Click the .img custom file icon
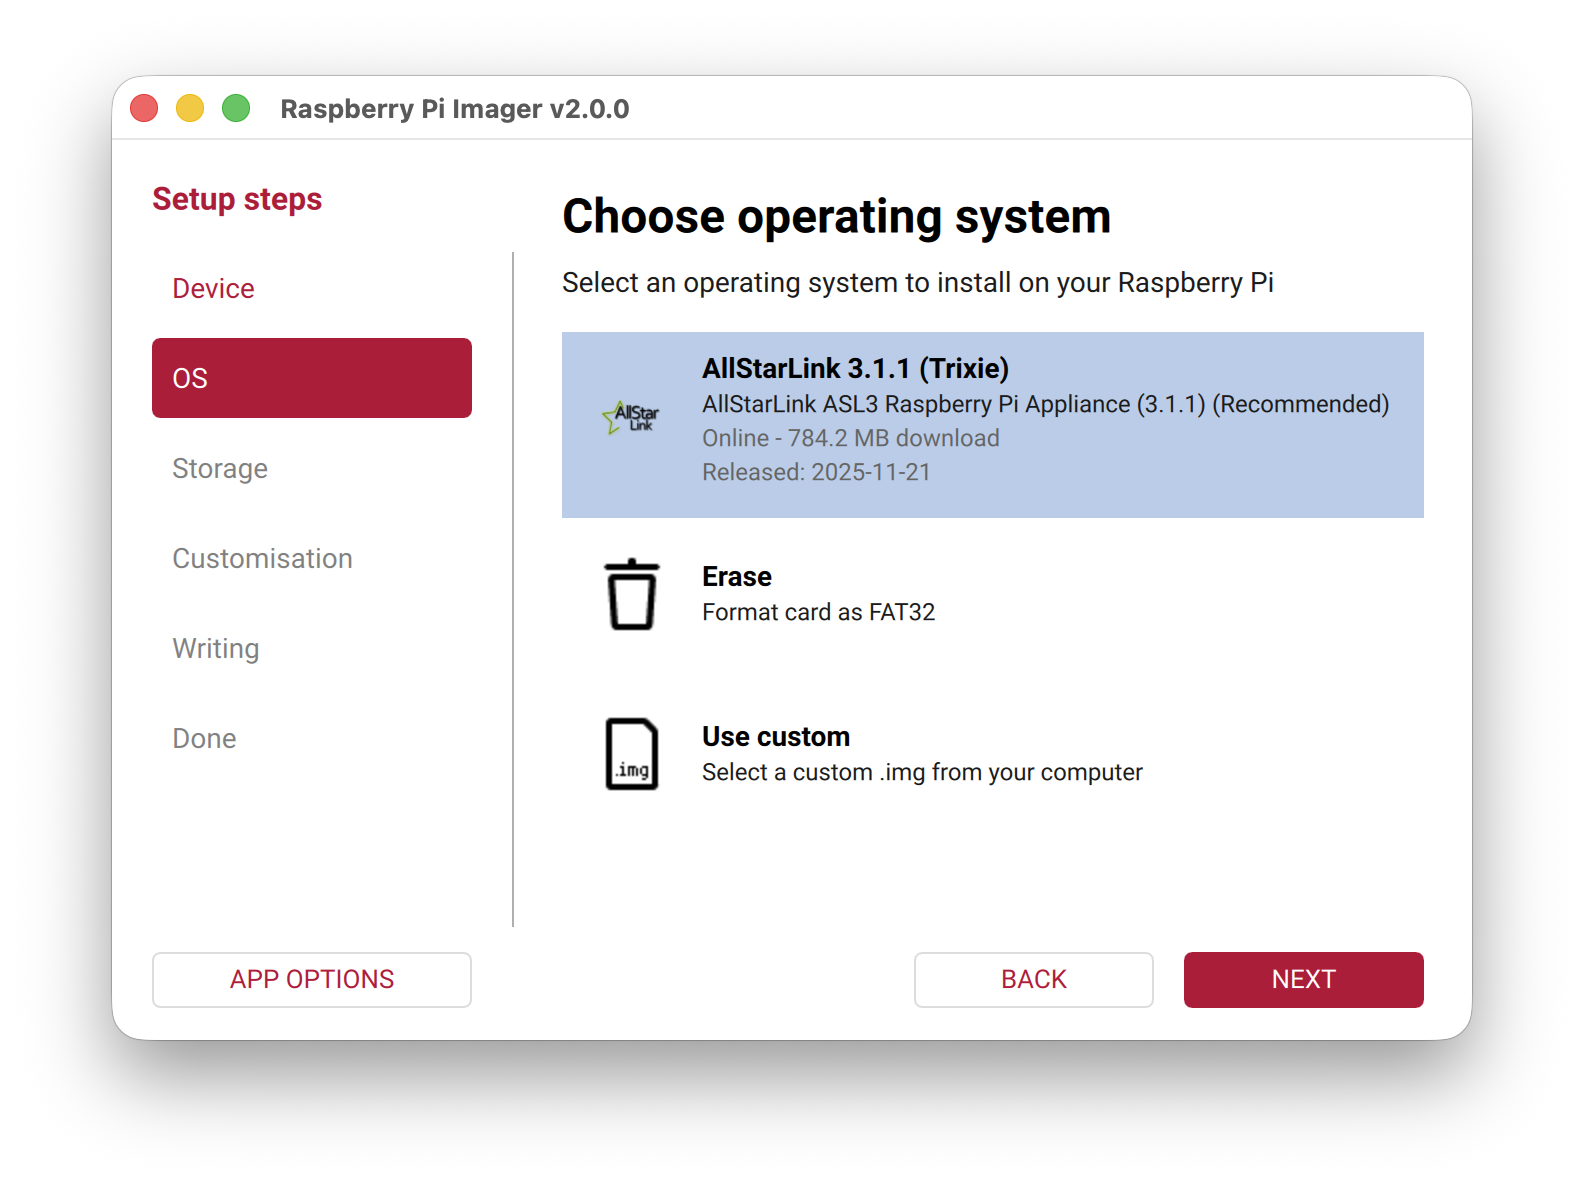1584x1188 pixels. (632, 754)
